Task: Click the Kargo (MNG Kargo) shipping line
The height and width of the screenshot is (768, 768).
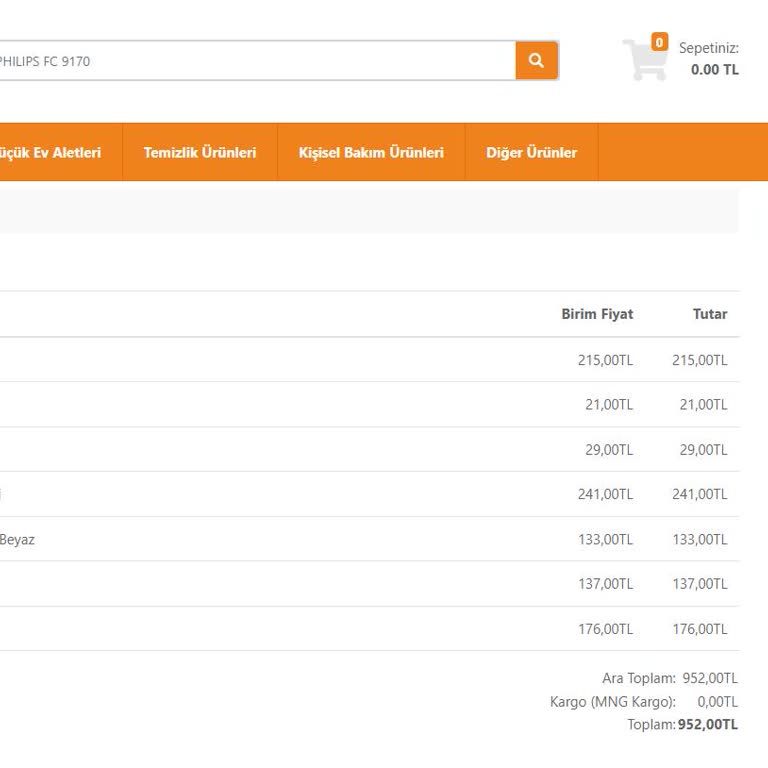Action: click(612, 702)
